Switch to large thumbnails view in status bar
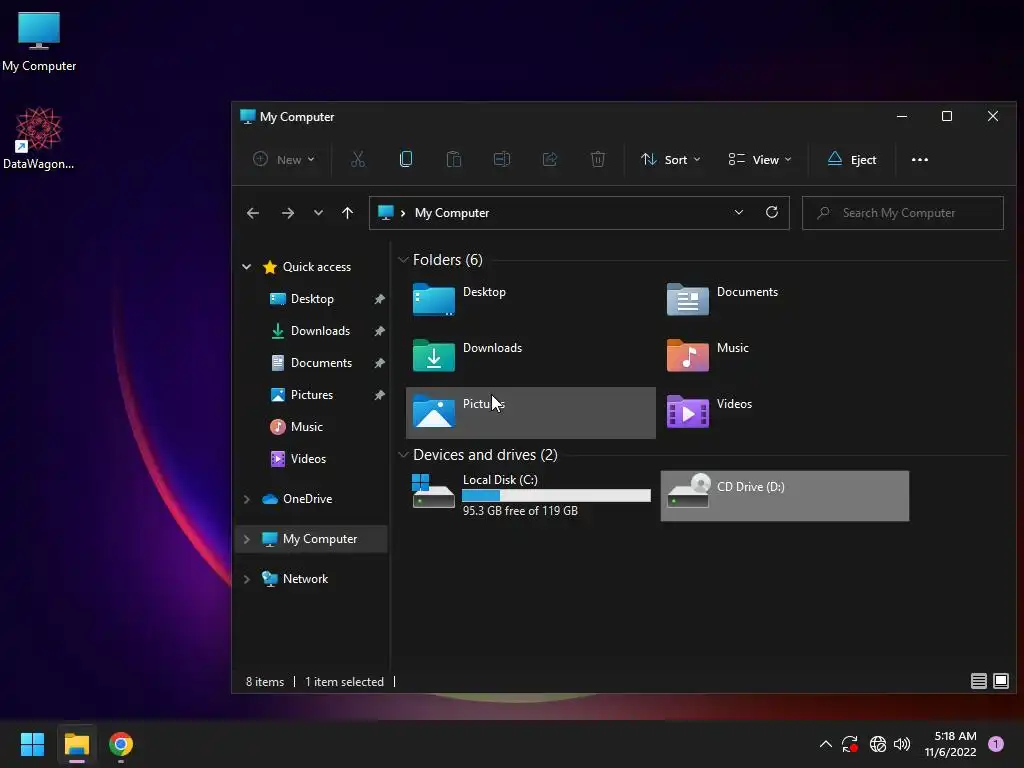 (1000, 681)
